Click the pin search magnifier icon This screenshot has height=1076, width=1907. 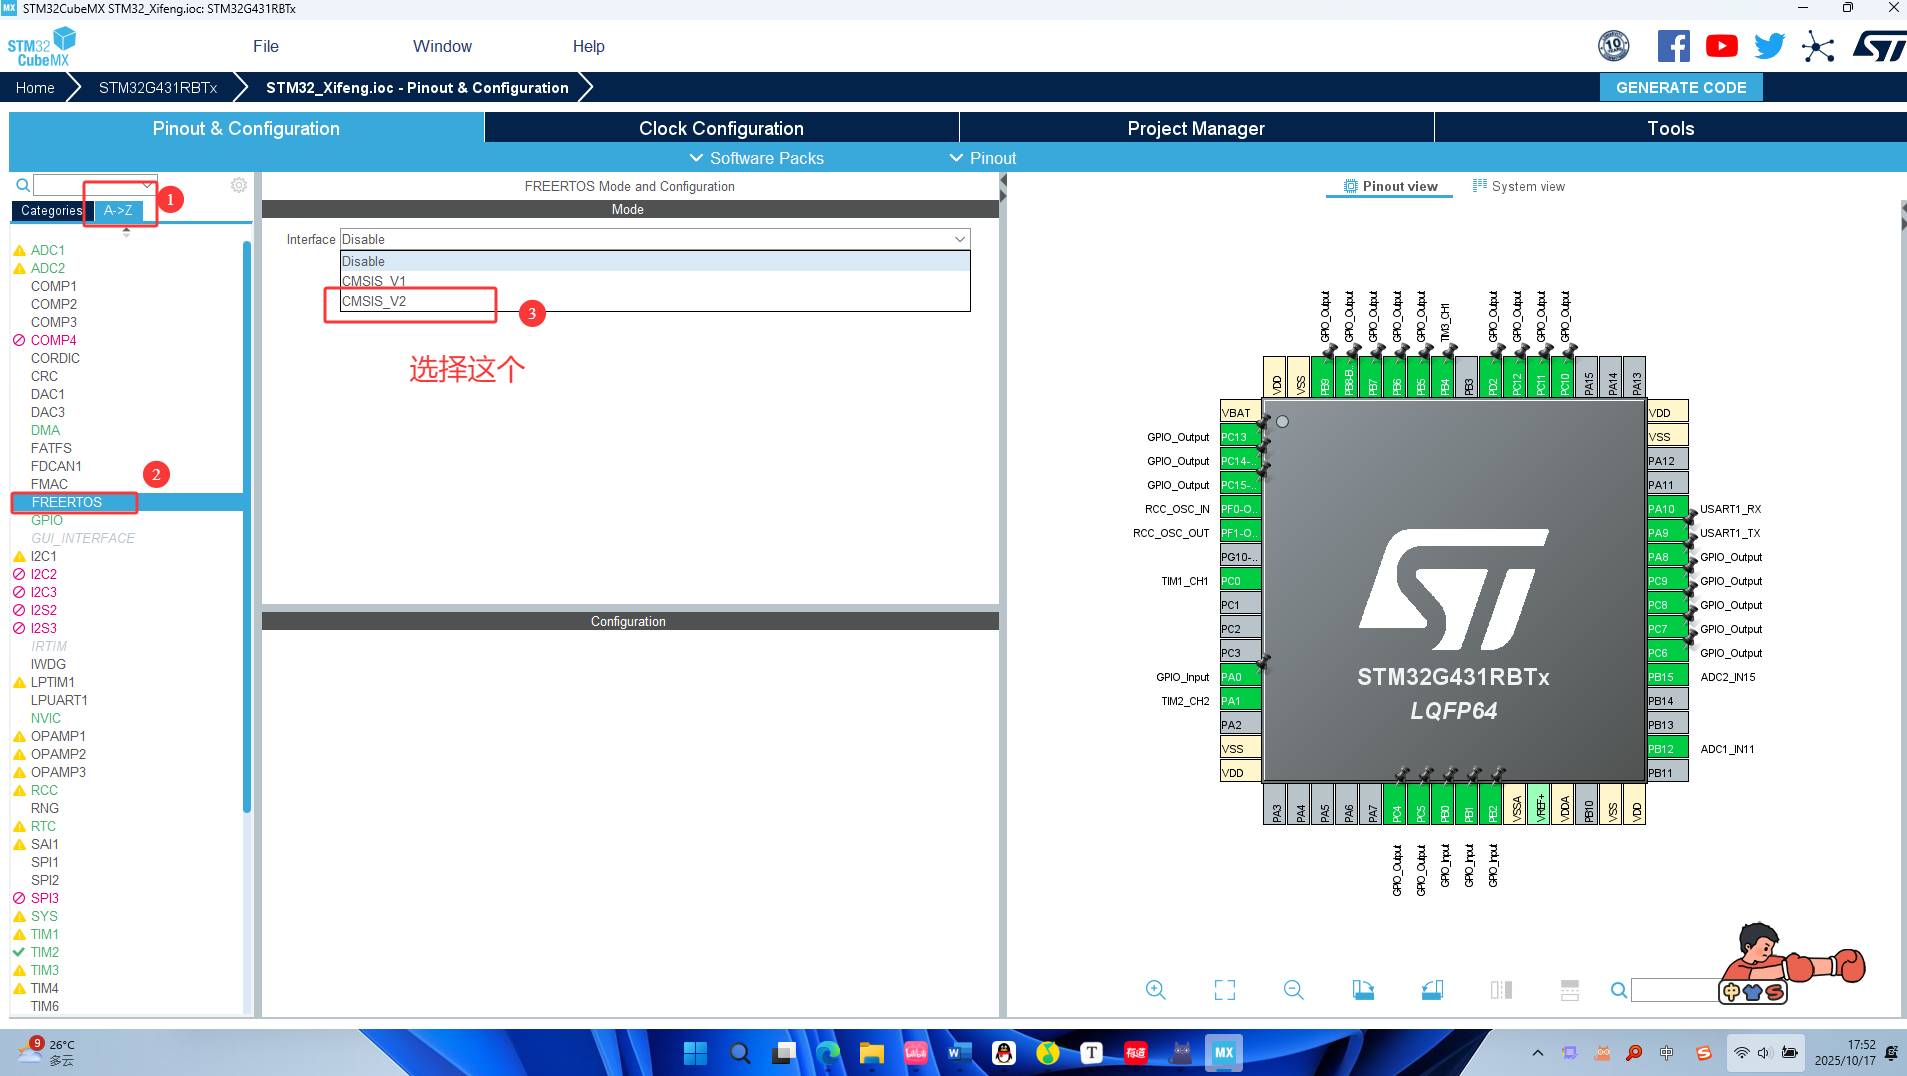click(1618, 990)
